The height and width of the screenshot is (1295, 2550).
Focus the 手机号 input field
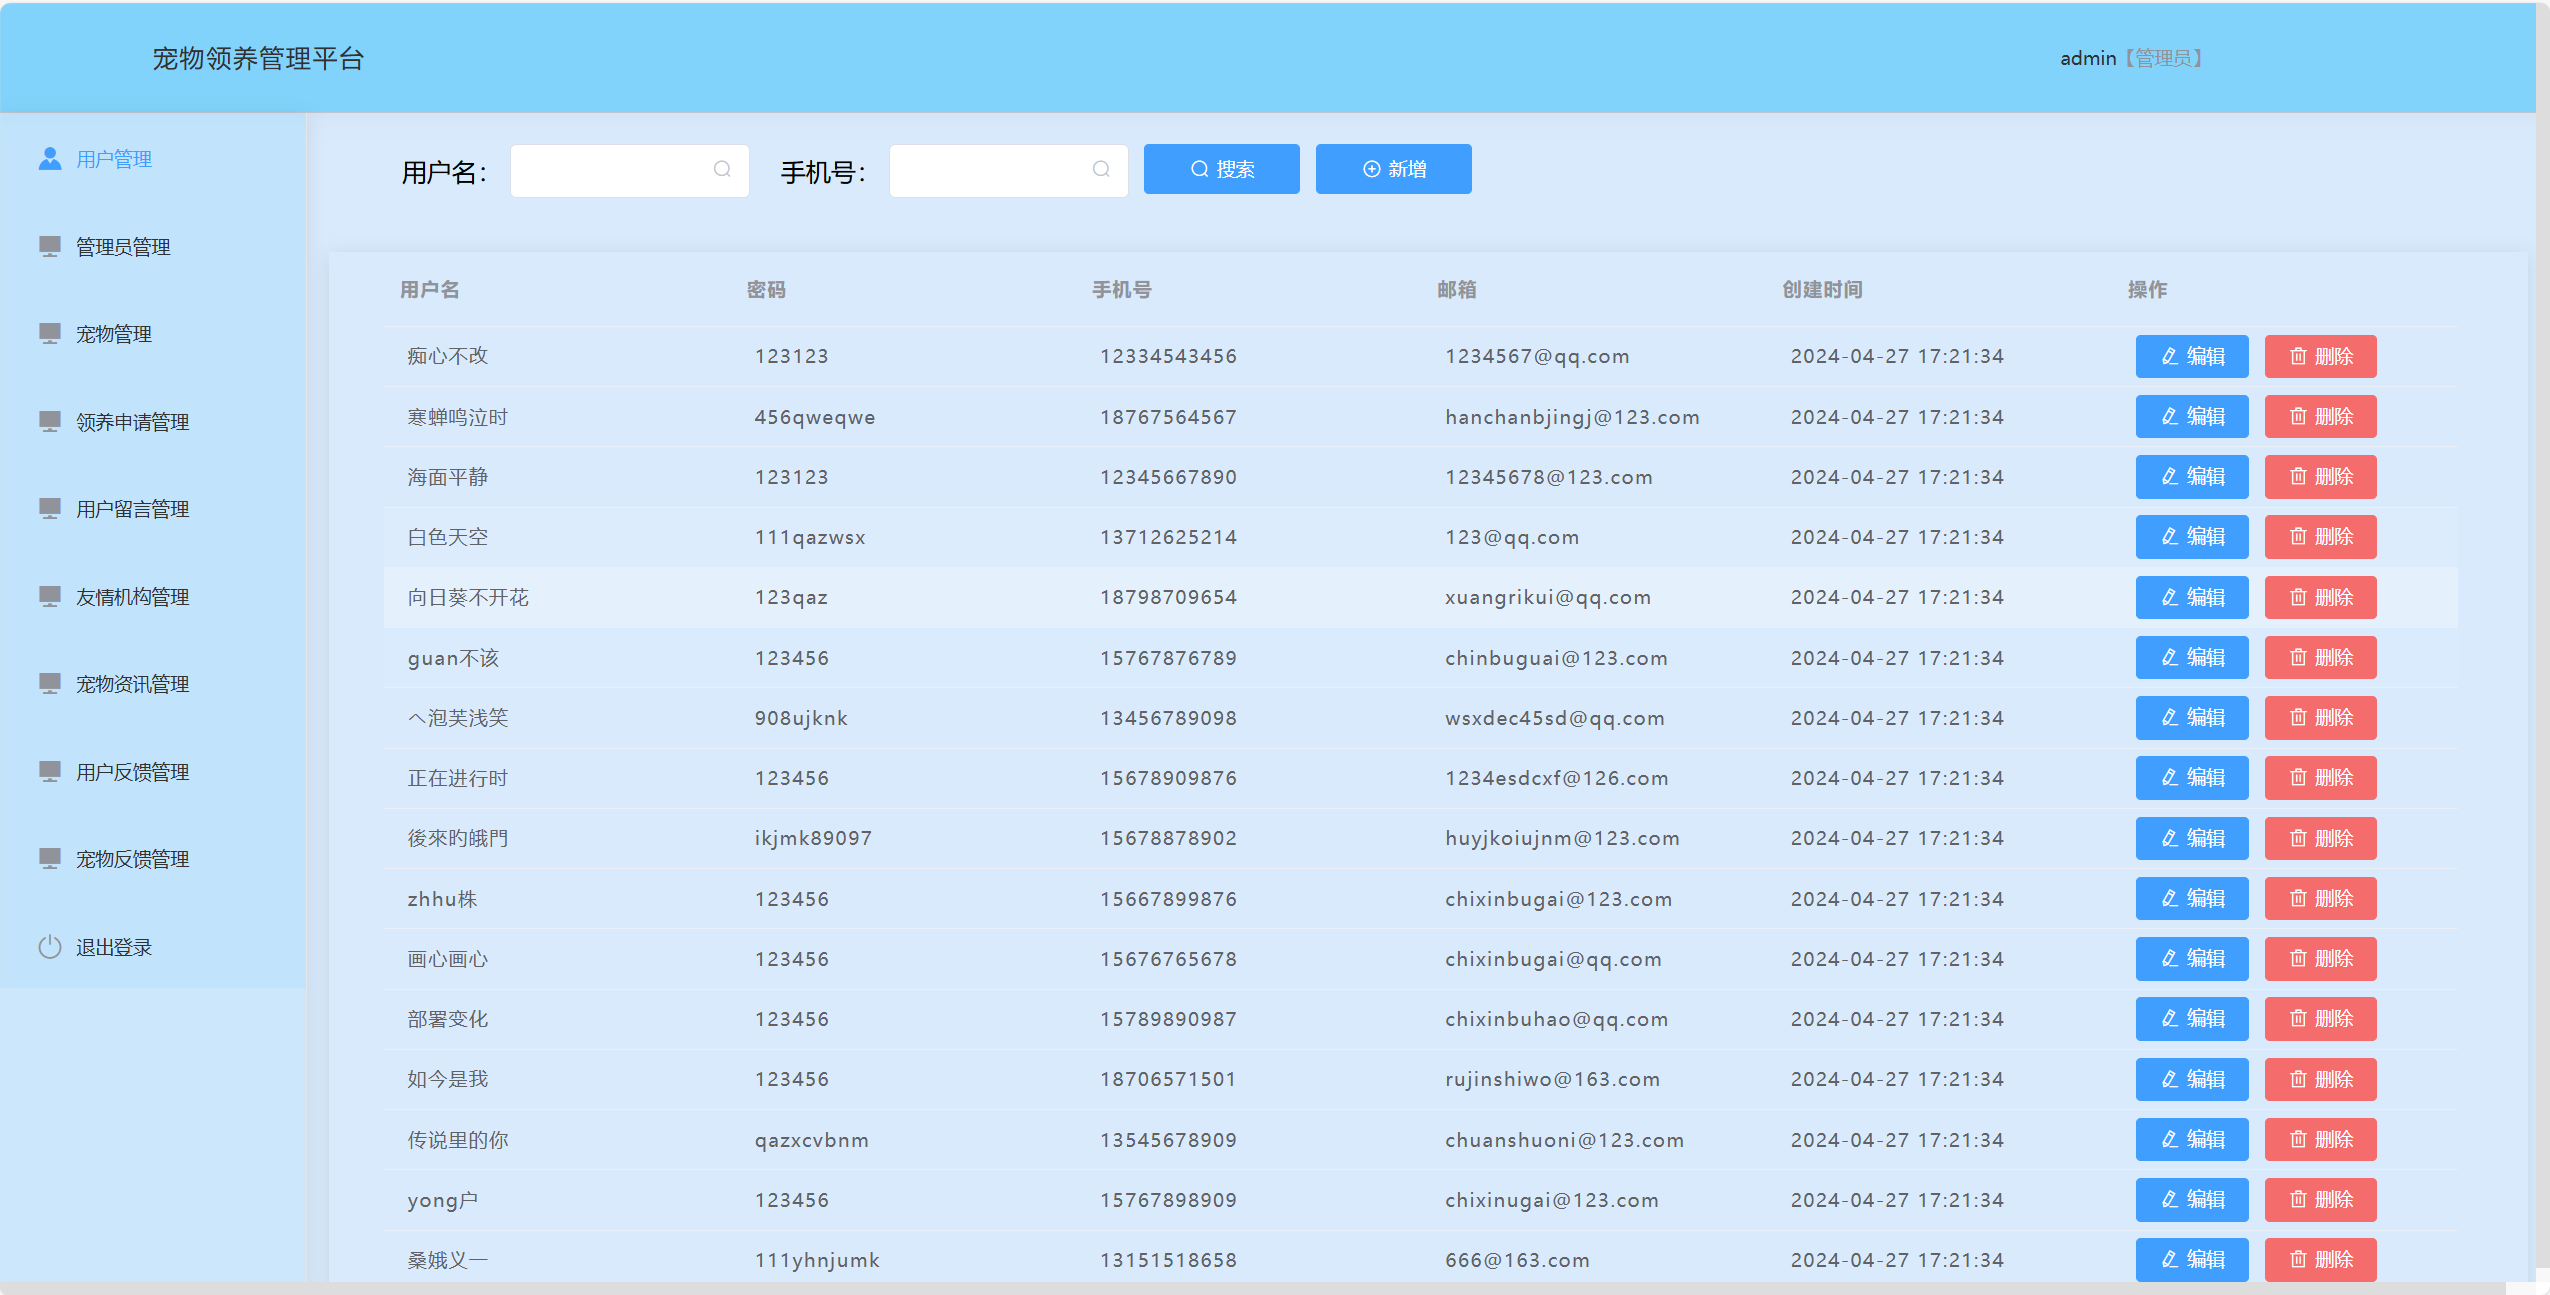(989, 170)
